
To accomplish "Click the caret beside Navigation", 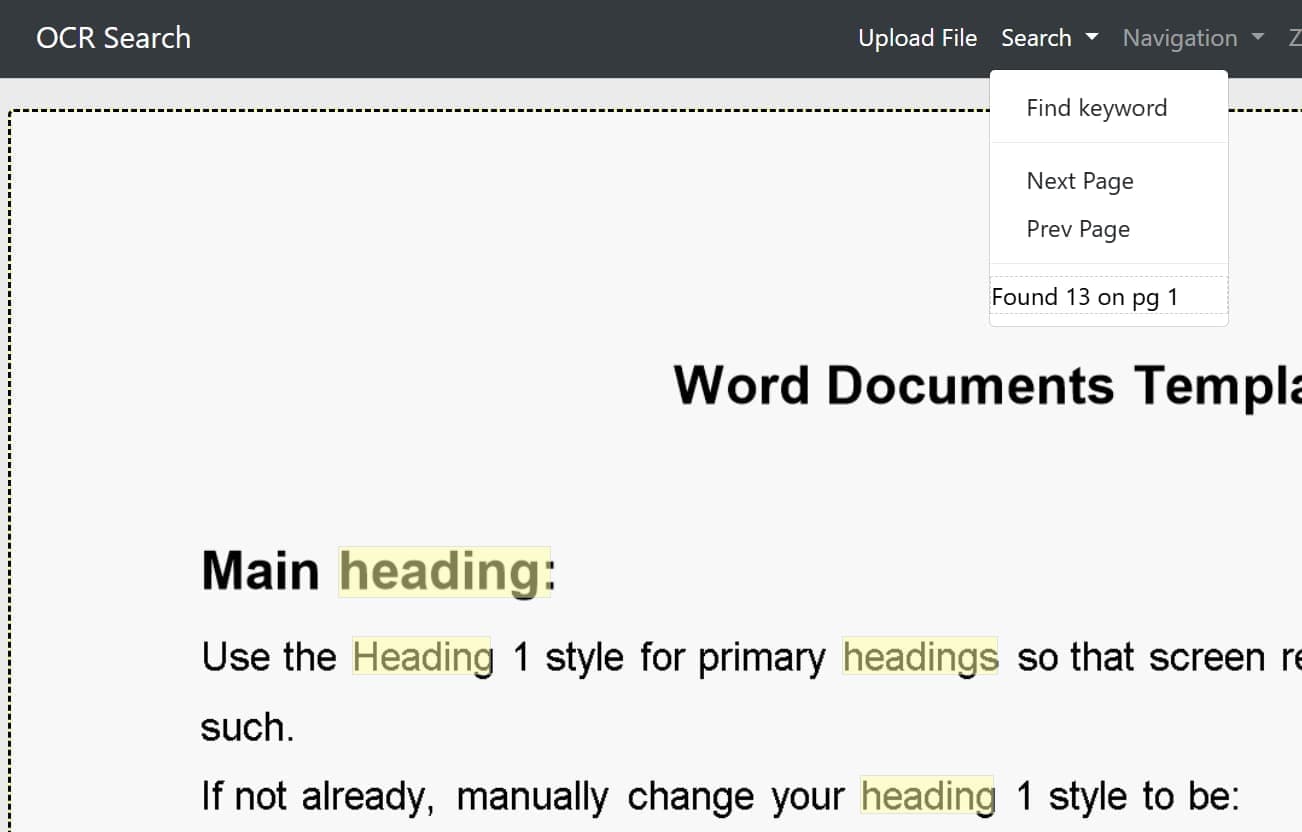I will point(1256,38).
